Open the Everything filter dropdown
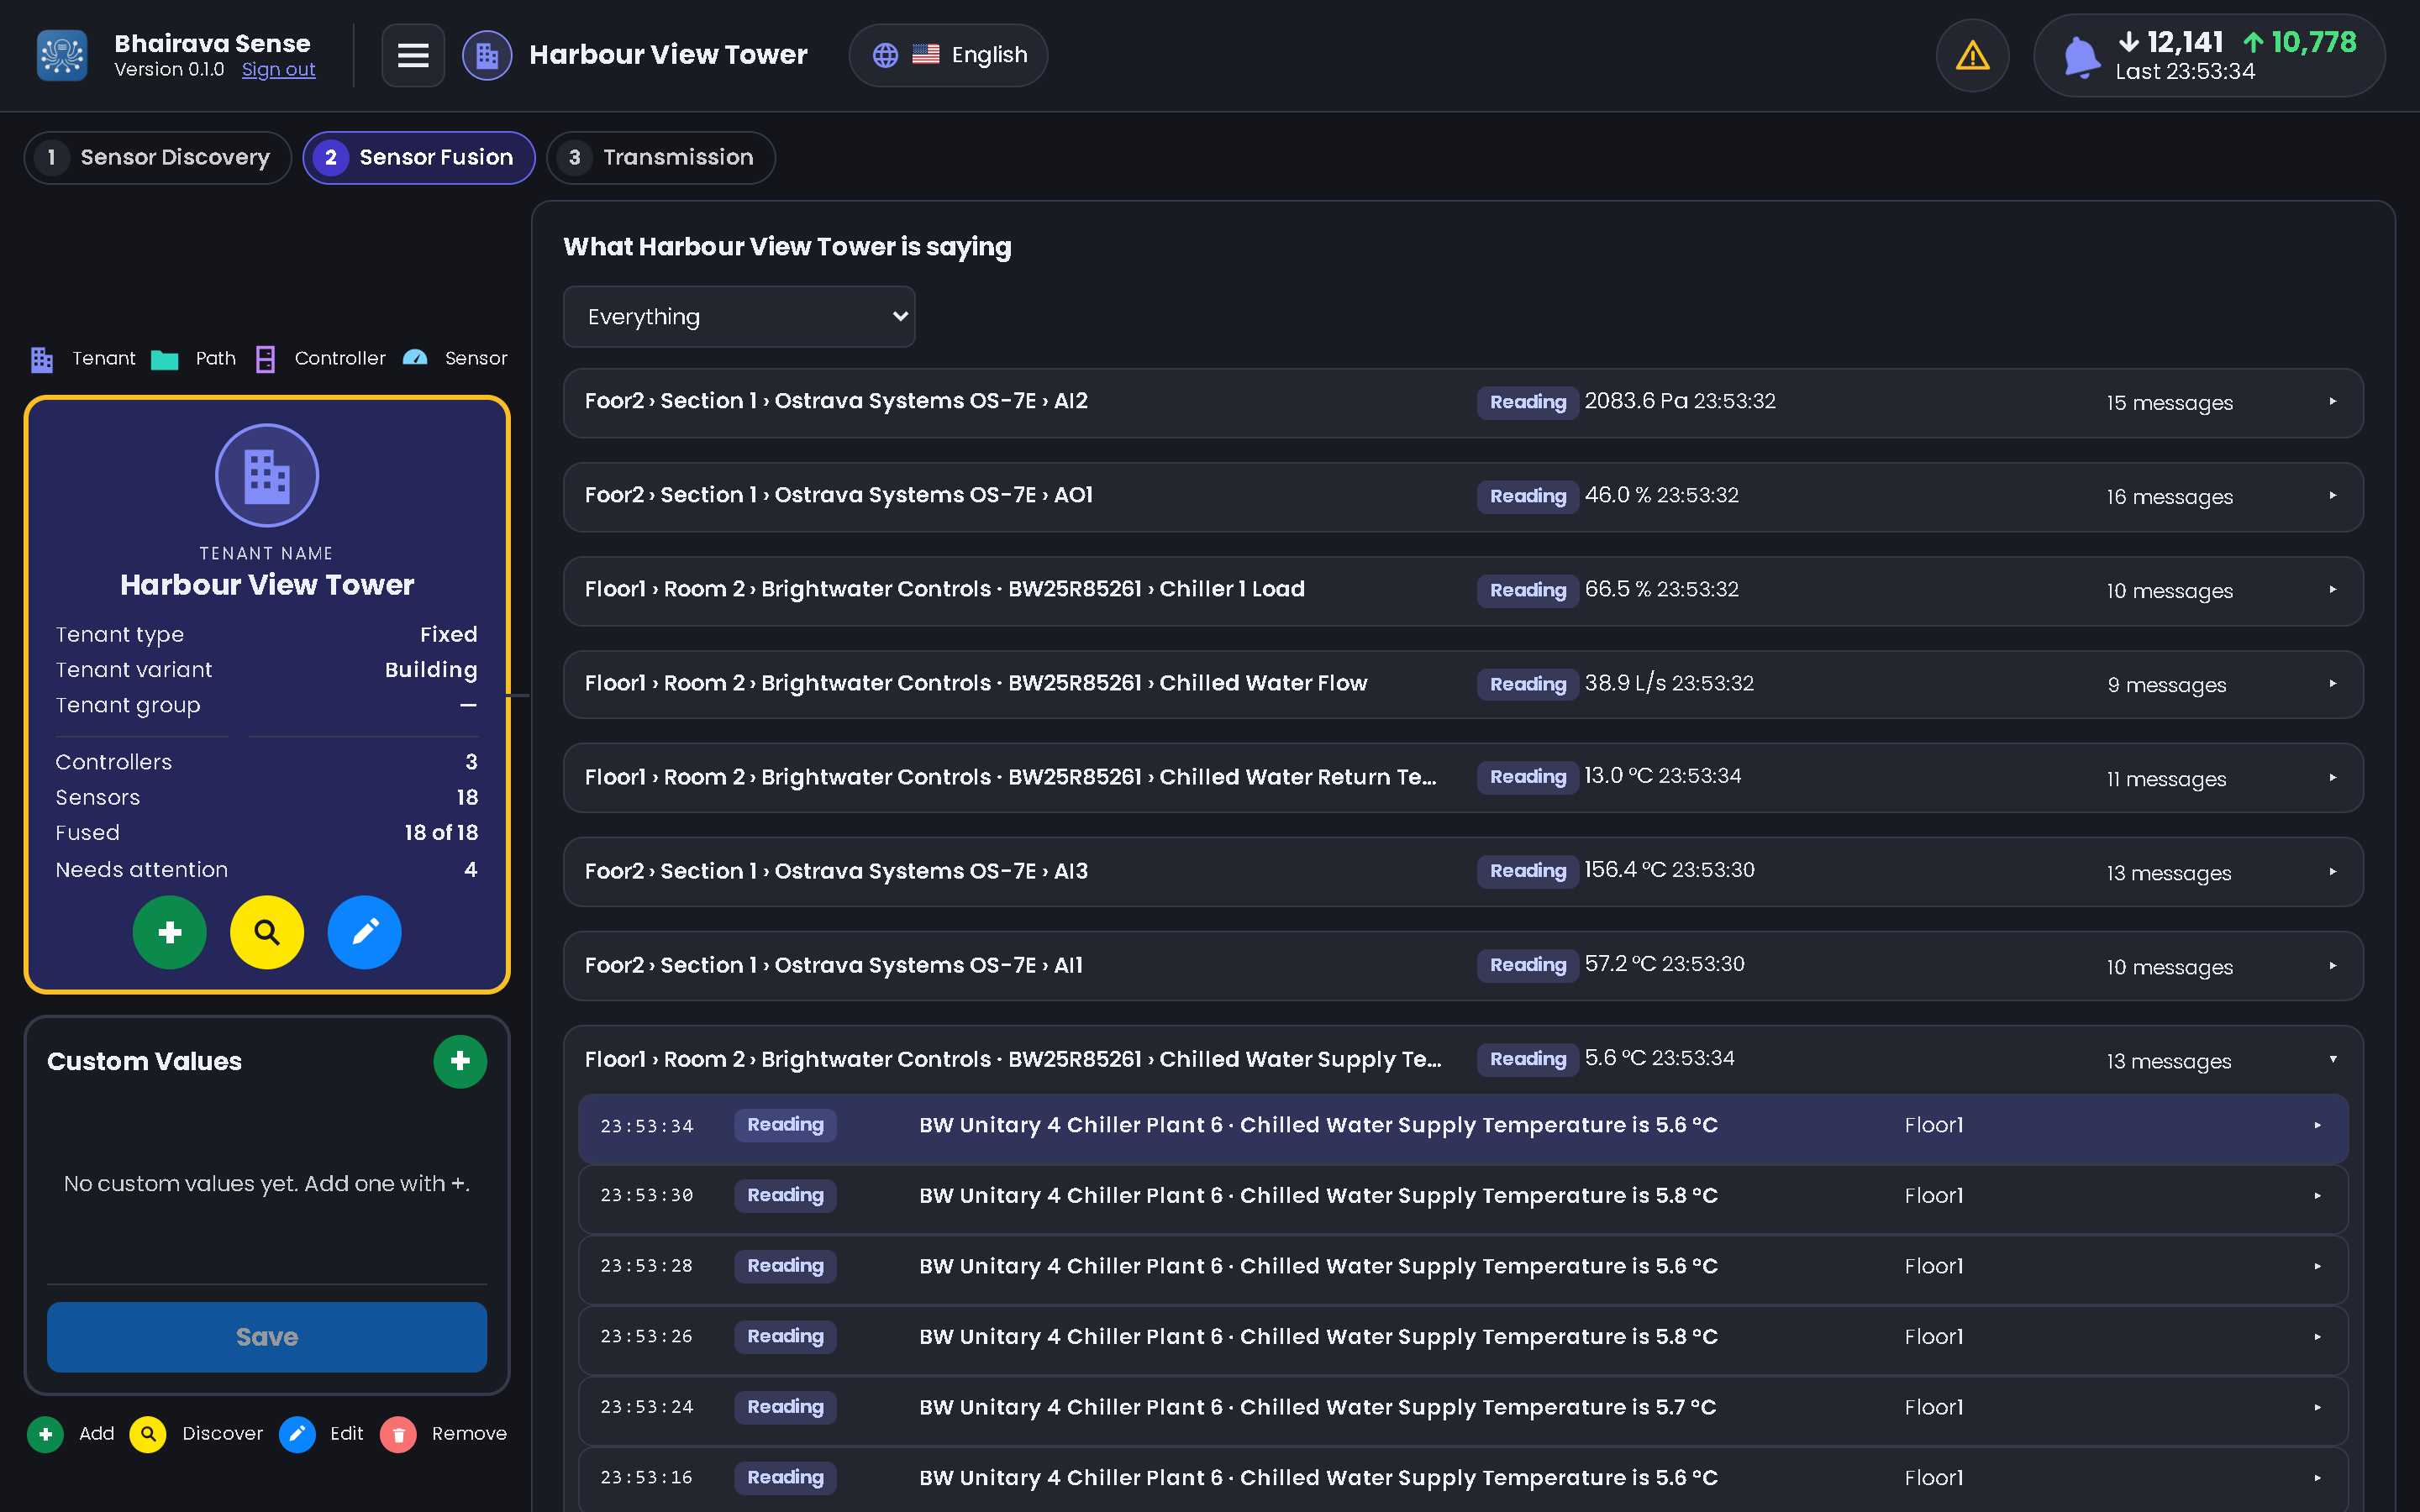This screenshot has width=2420, height=1512. [739, 317]
